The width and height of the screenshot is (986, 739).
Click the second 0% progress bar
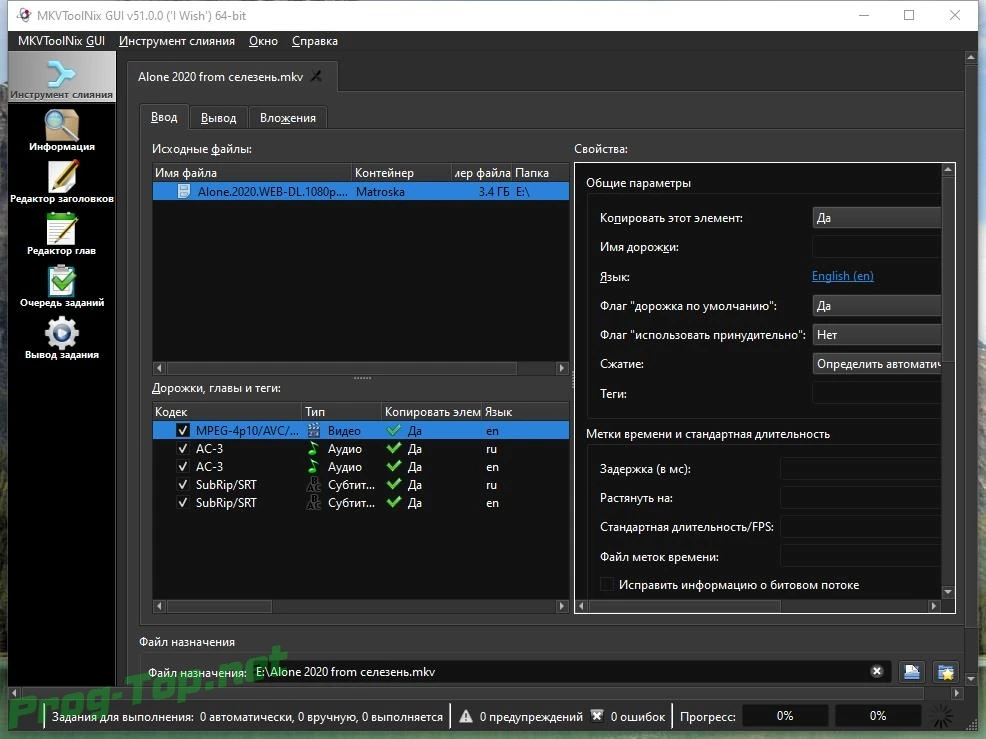pyautogui.click(x=878, y=716)
